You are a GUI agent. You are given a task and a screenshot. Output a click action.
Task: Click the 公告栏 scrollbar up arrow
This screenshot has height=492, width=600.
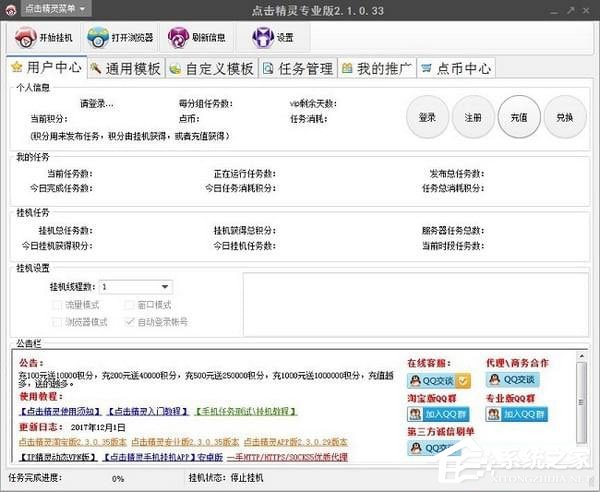click(582, 356)
